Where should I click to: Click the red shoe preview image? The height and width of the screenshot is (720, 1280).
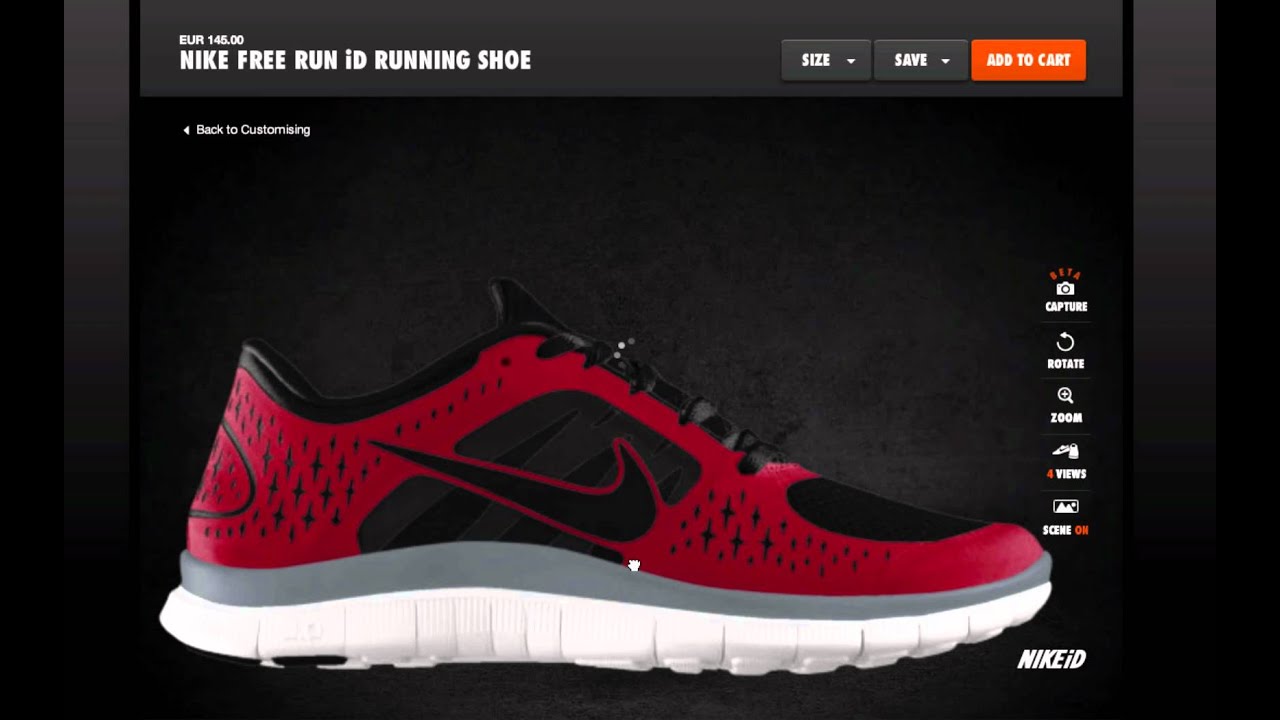pyautogui.click(x=606, y=478)
